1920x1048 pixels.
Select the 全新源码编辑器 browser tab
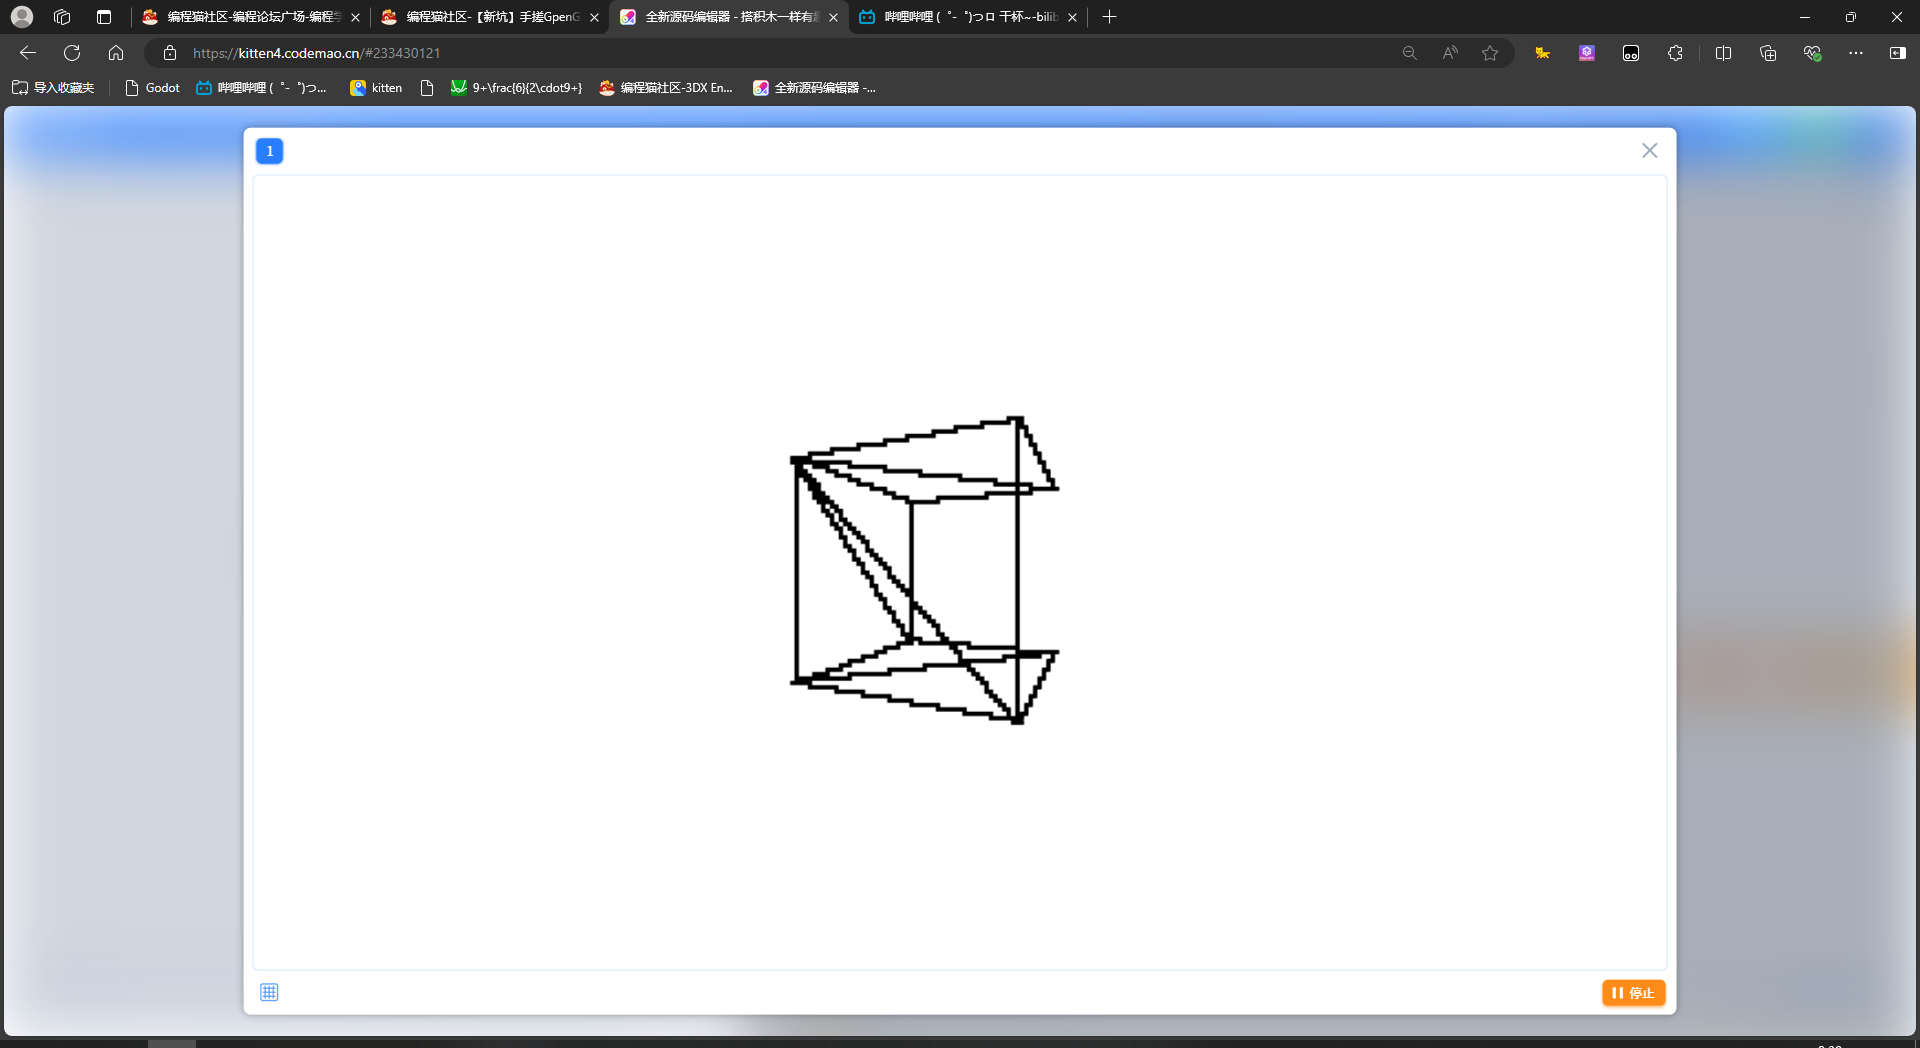click(729, 17)
